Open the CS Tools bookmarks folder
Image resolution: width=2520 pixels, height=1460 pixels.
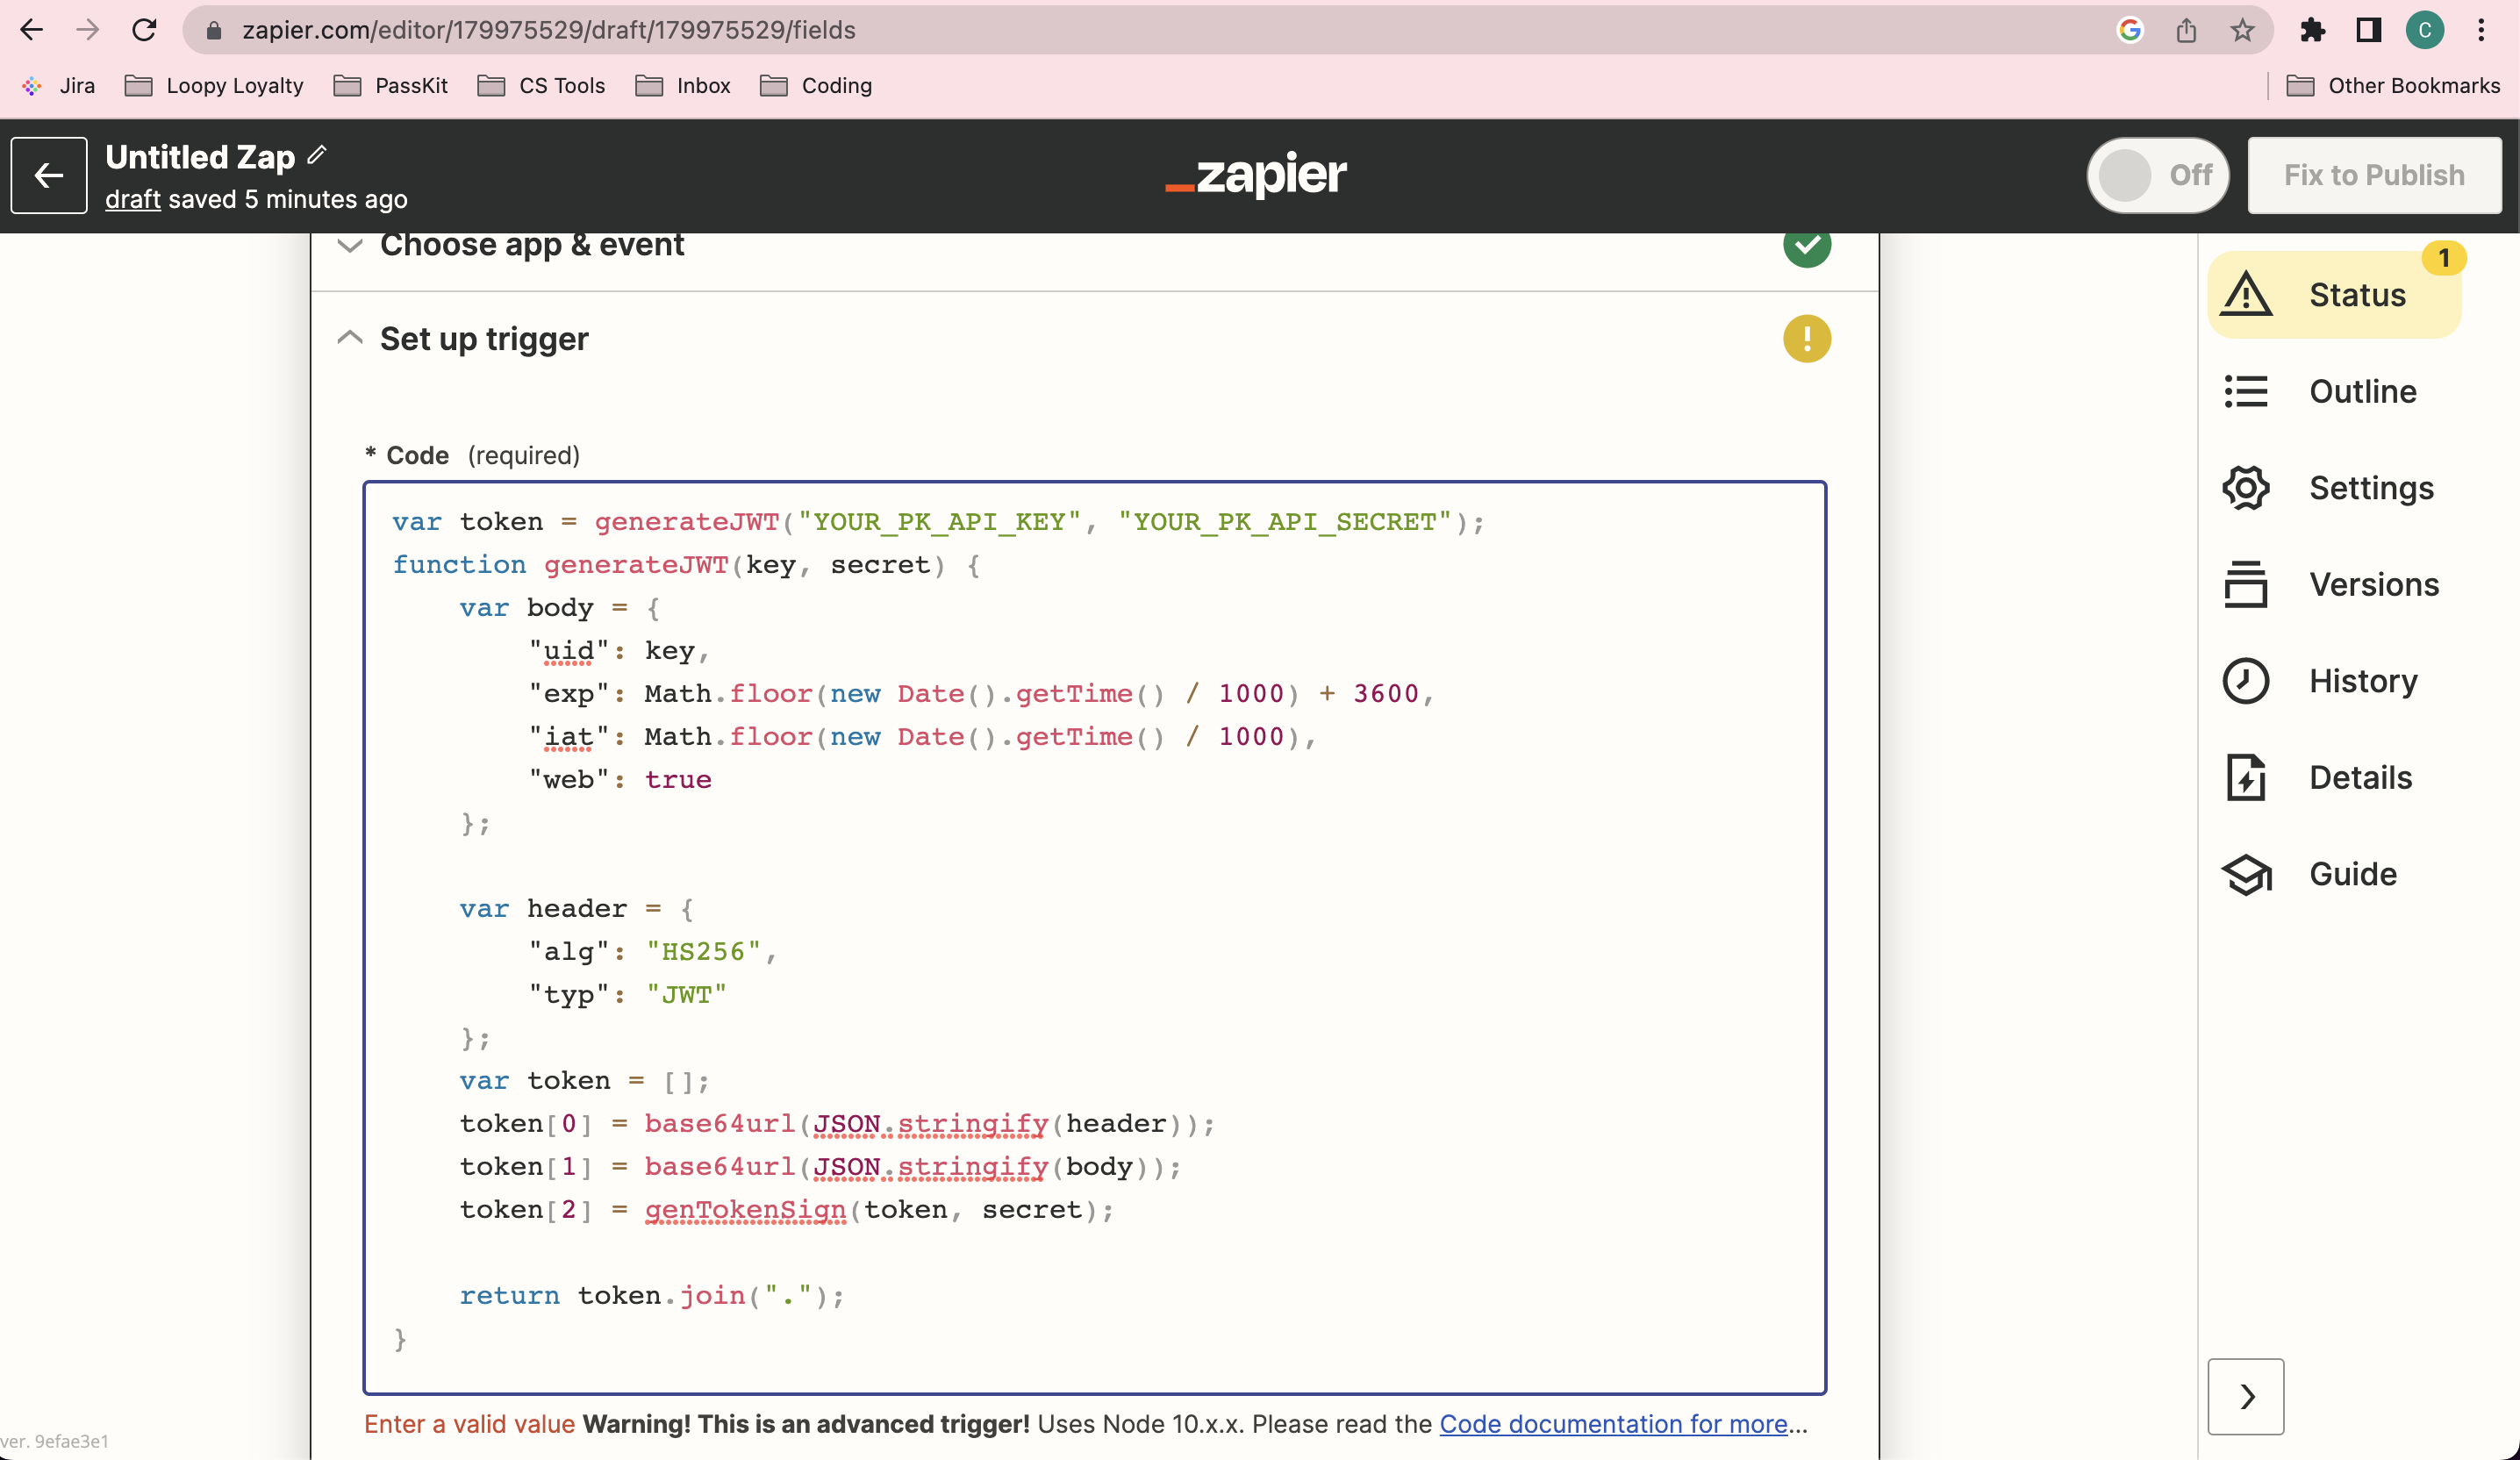pyautogui.click(x=542, y=86)
